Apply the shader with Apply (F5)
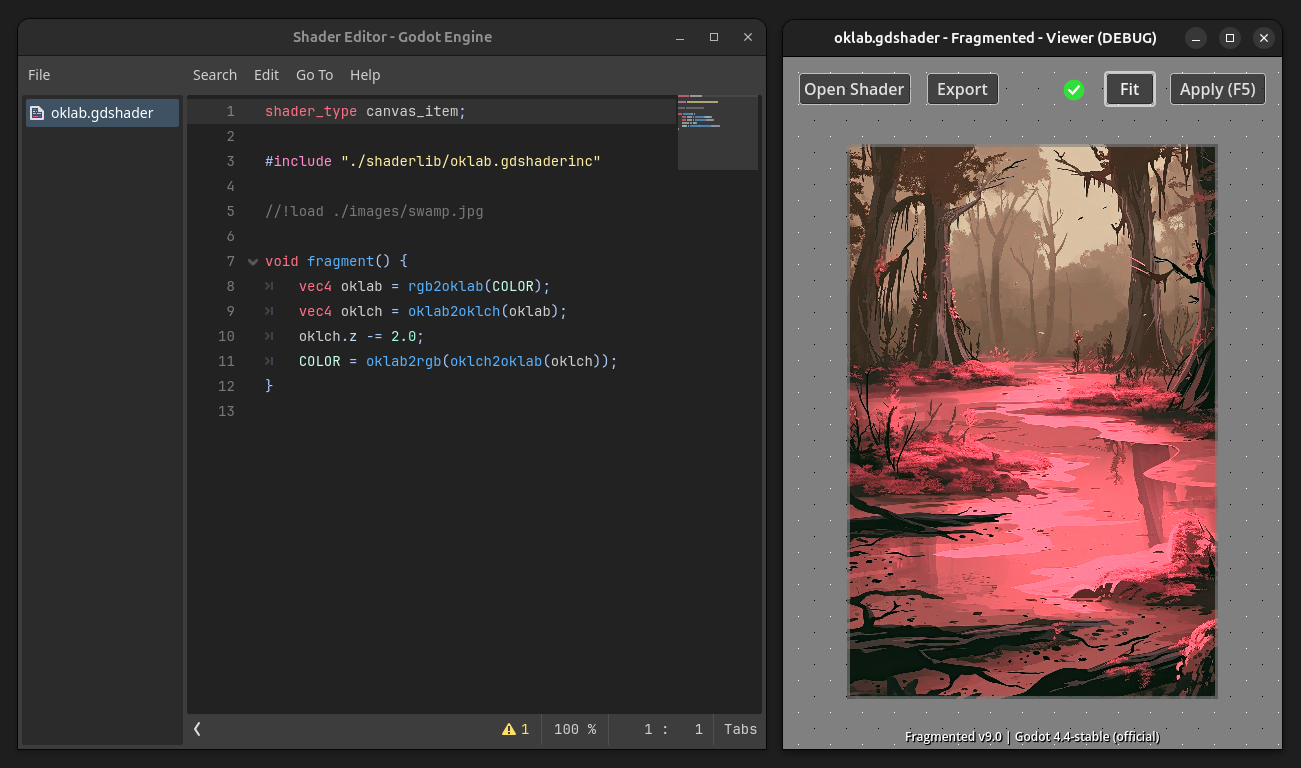 click(x=1217, y=89)
